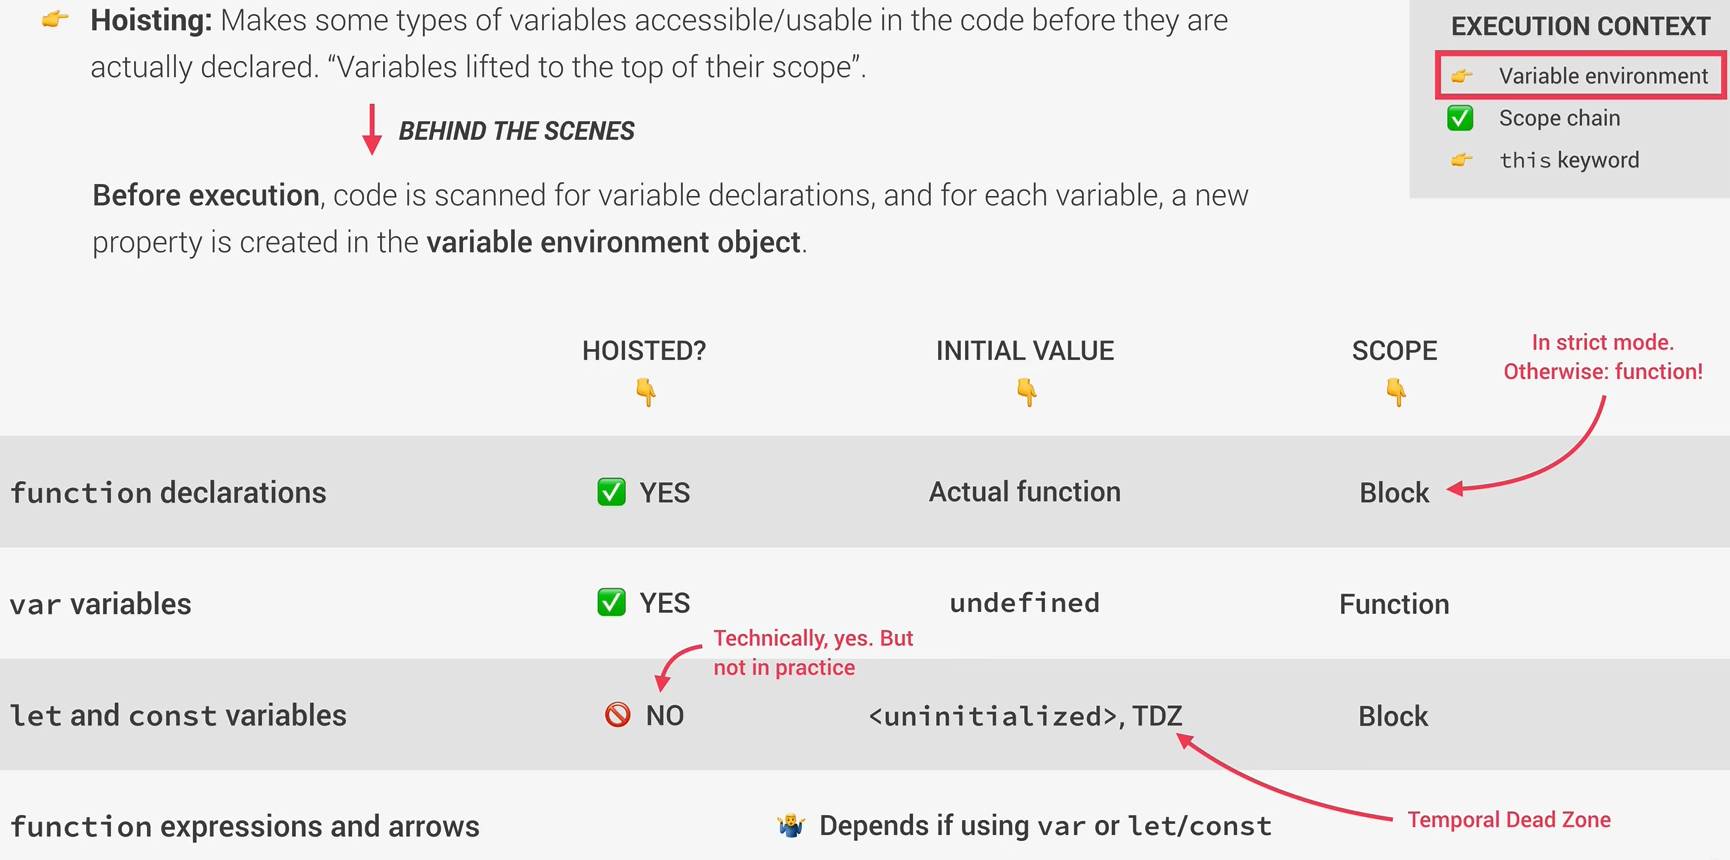Click the down-pointing hand under SCOPE
Screen dimensions: 1730x860
(1396, 392)
